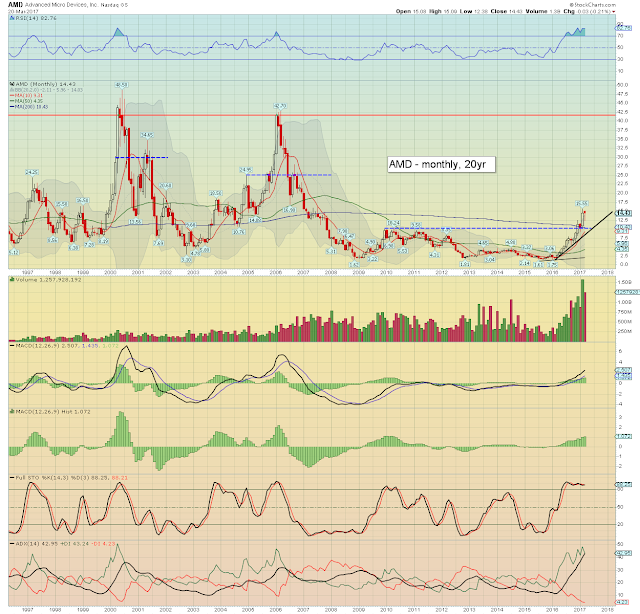Click the blue MA(200) legend entry
640x614 pixels.
pos(29,107)
